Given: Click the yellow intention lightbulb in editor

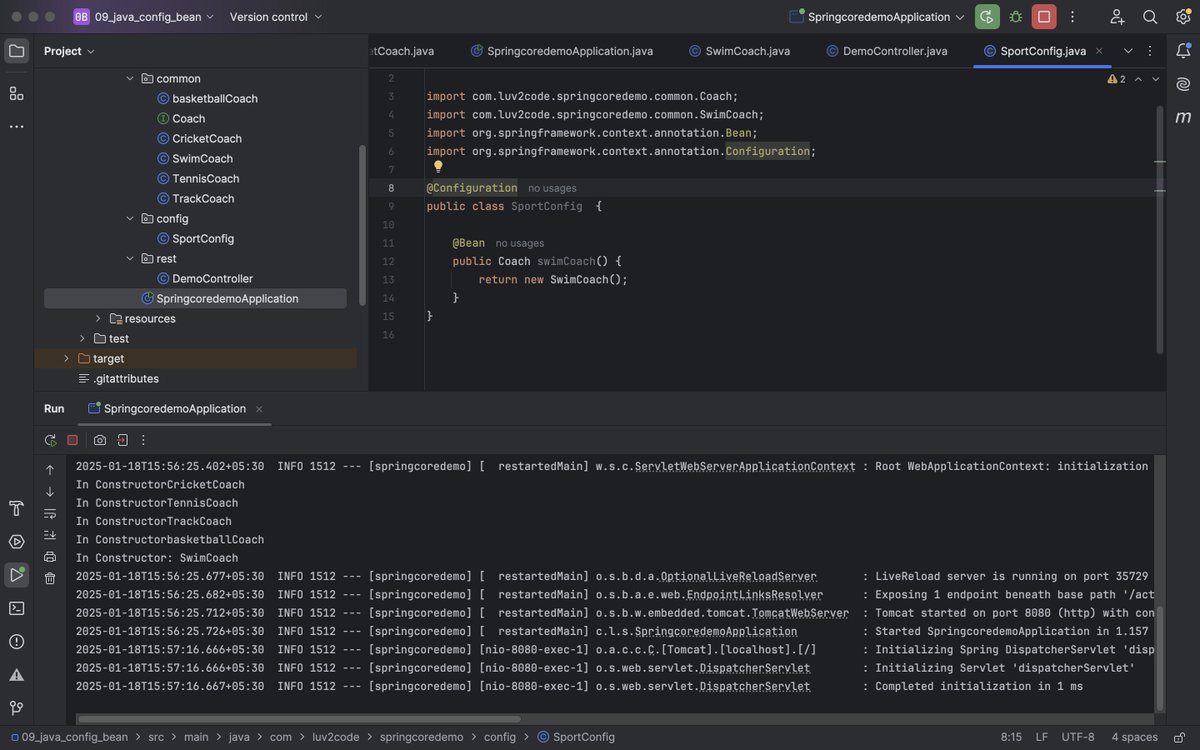Looking at the screenshot, I should [x=437, y=168].
